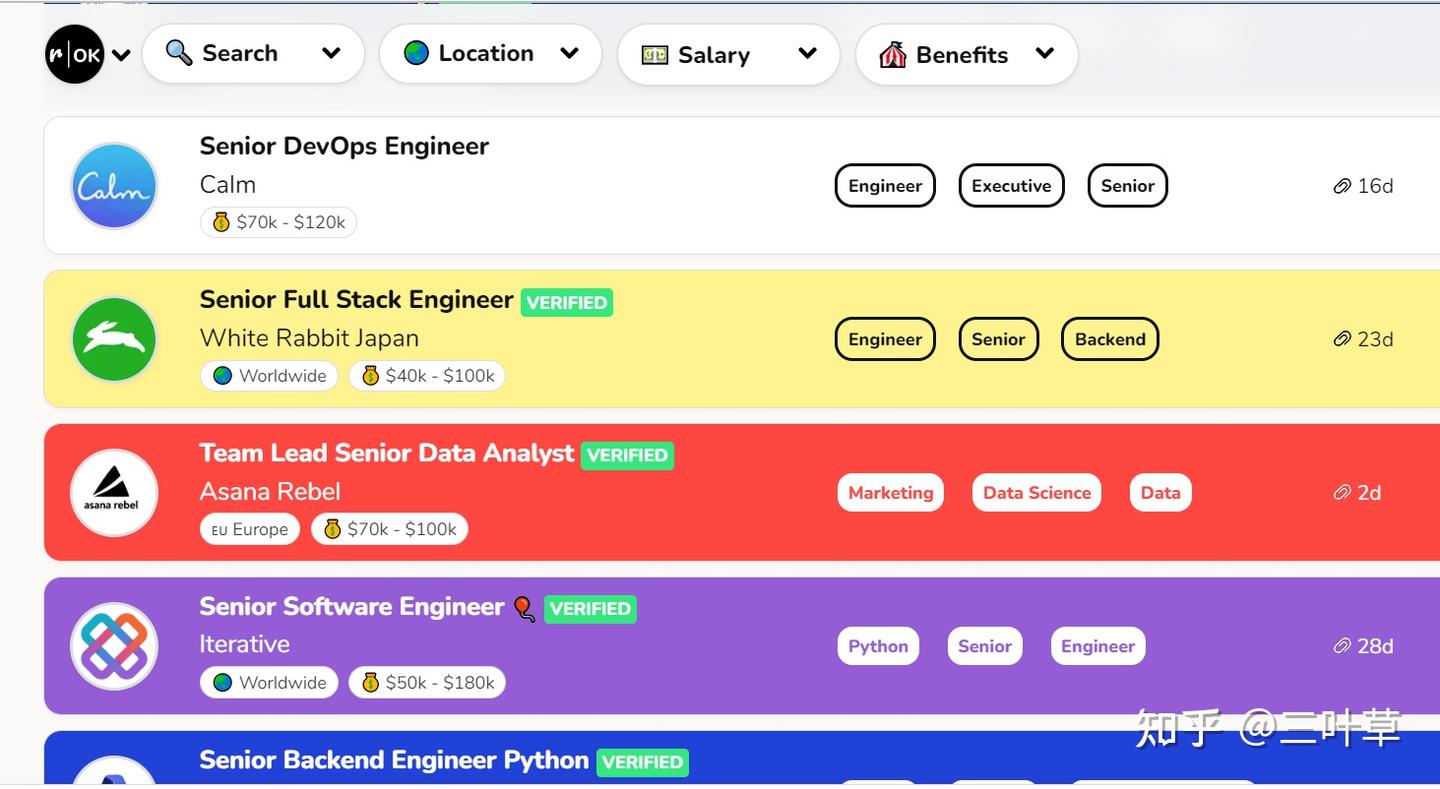Click the $50k - $180k salary badge
Screen dimensions: 1440x789
click(427, 683)
